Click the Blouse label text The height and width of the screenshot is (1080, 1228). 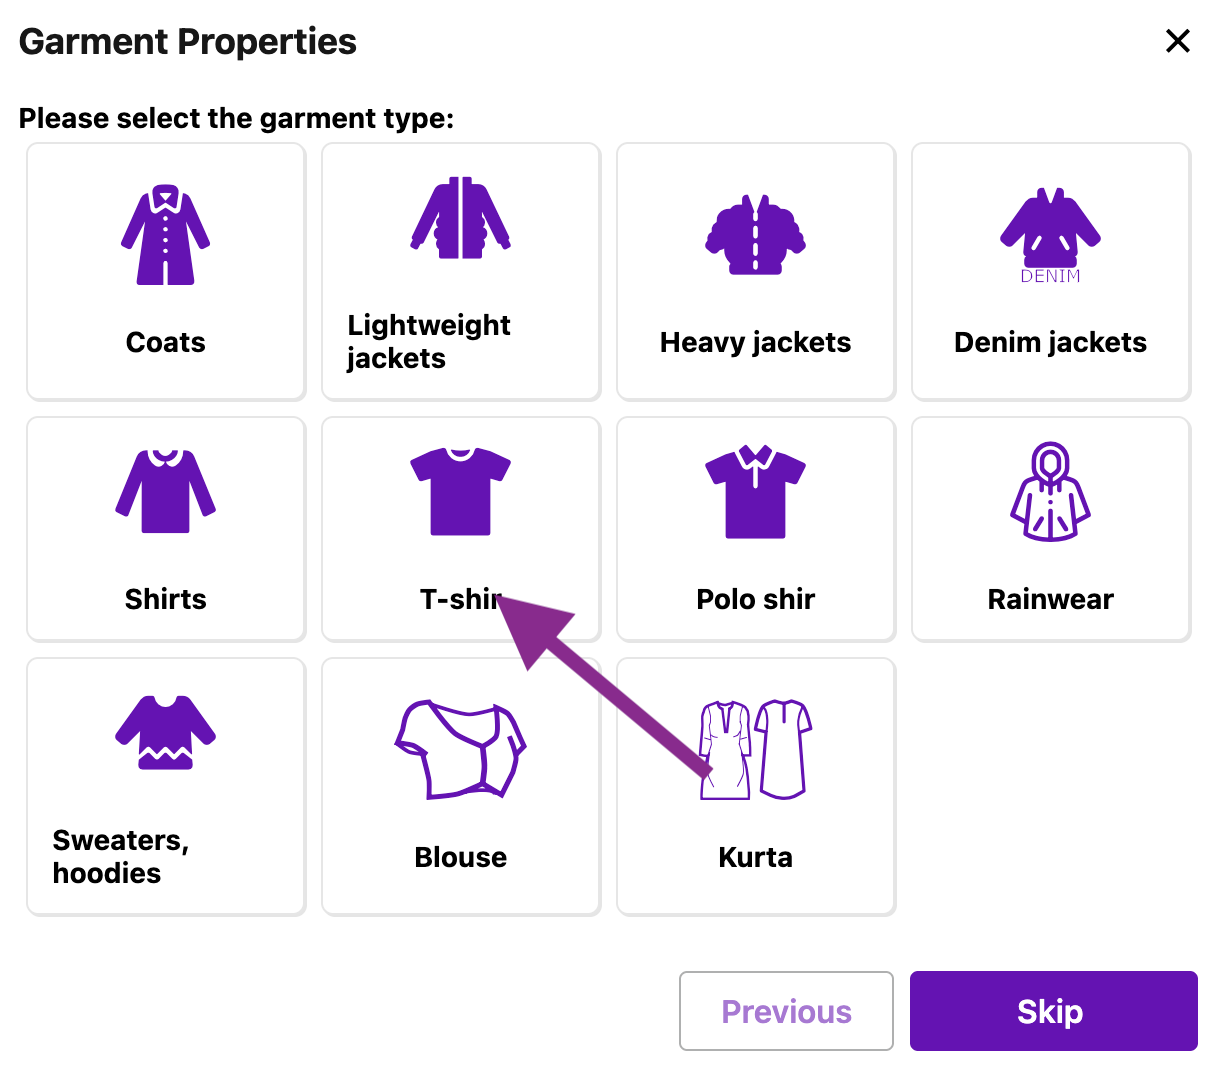click(461, 857)
